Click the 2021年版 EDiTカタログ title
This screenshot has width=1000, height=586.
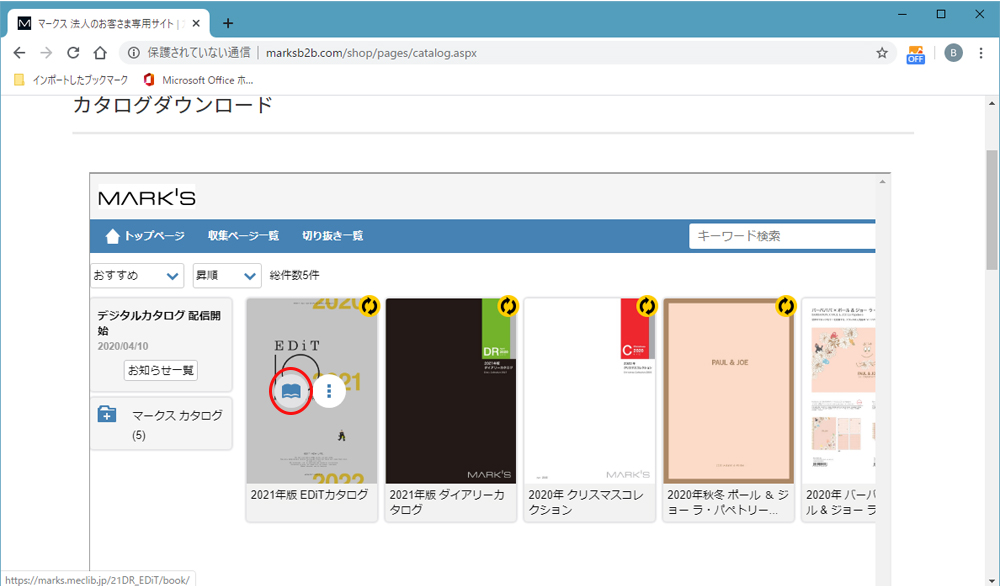click(x=309, y=495)
